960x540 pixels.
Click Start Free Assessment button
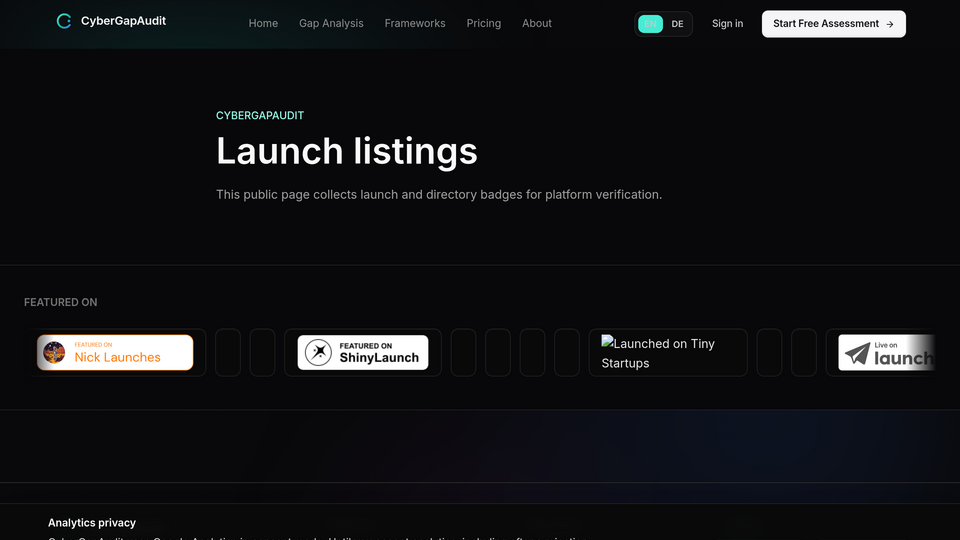point(833,24)
